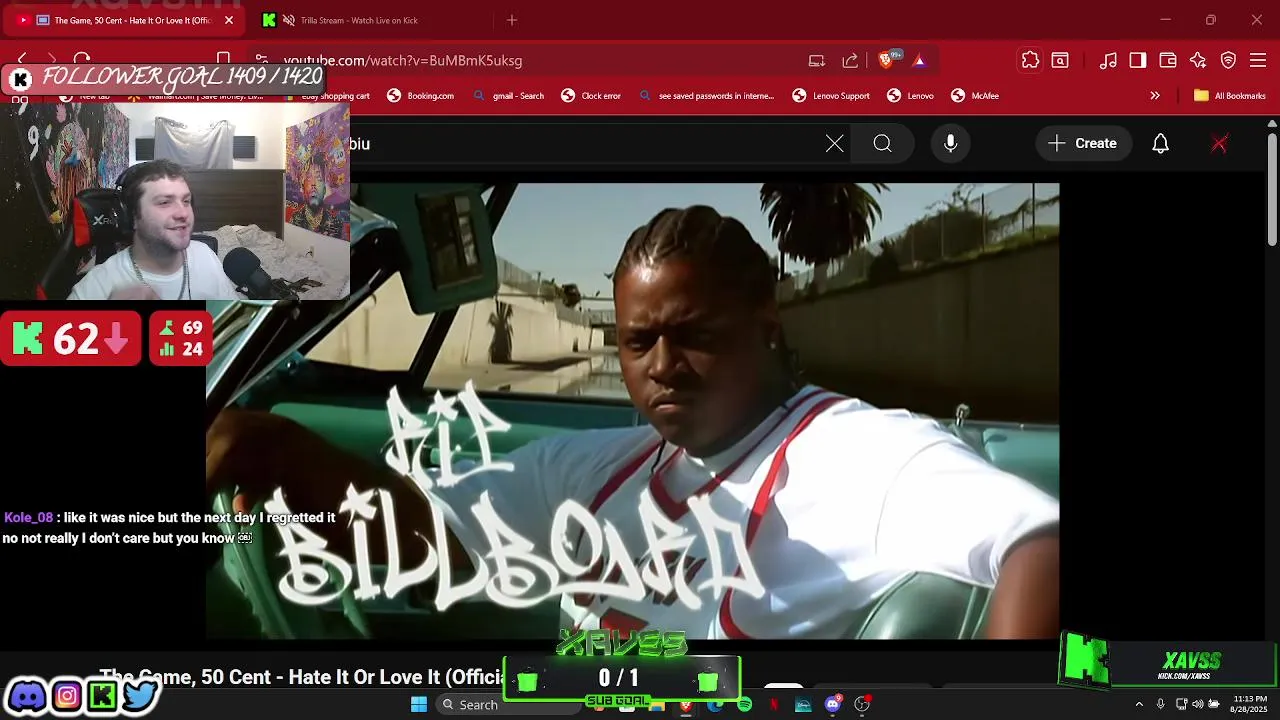Click the install app icon in address bar
1280x720 pixels.
[x=817, y=60]
